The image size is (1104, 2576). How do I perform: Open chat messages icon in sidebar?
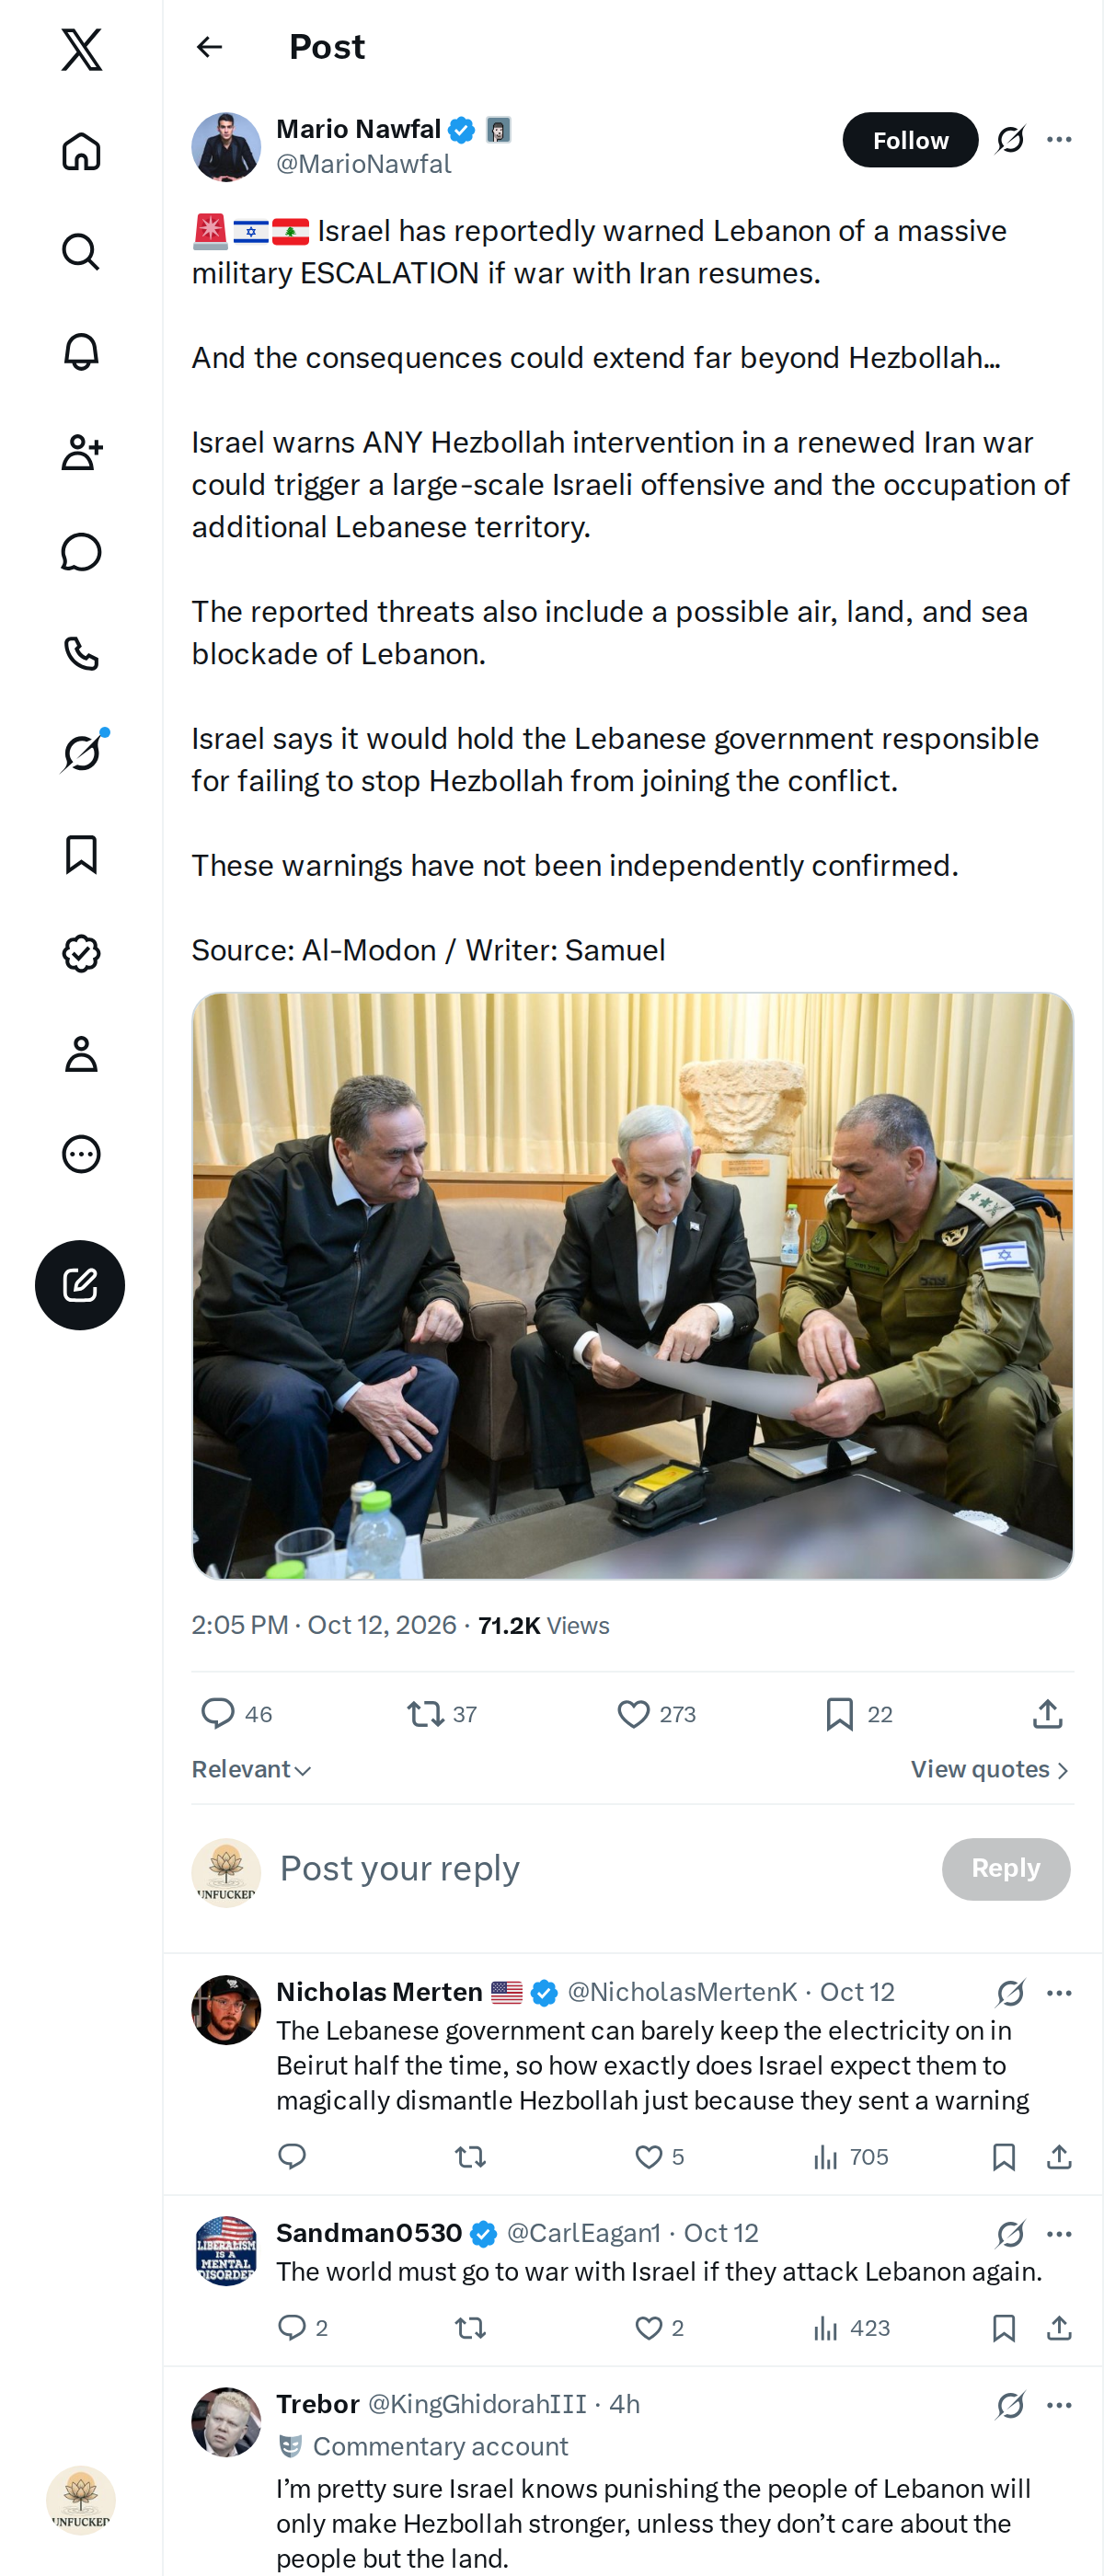pyautogui.click(x=81, y=552)
